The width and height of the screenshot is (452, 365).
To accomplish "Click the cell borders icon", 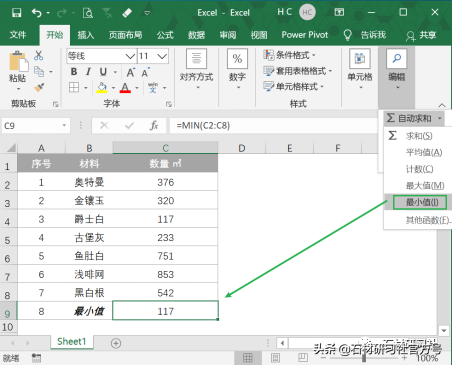I will (x=74, y=88).
